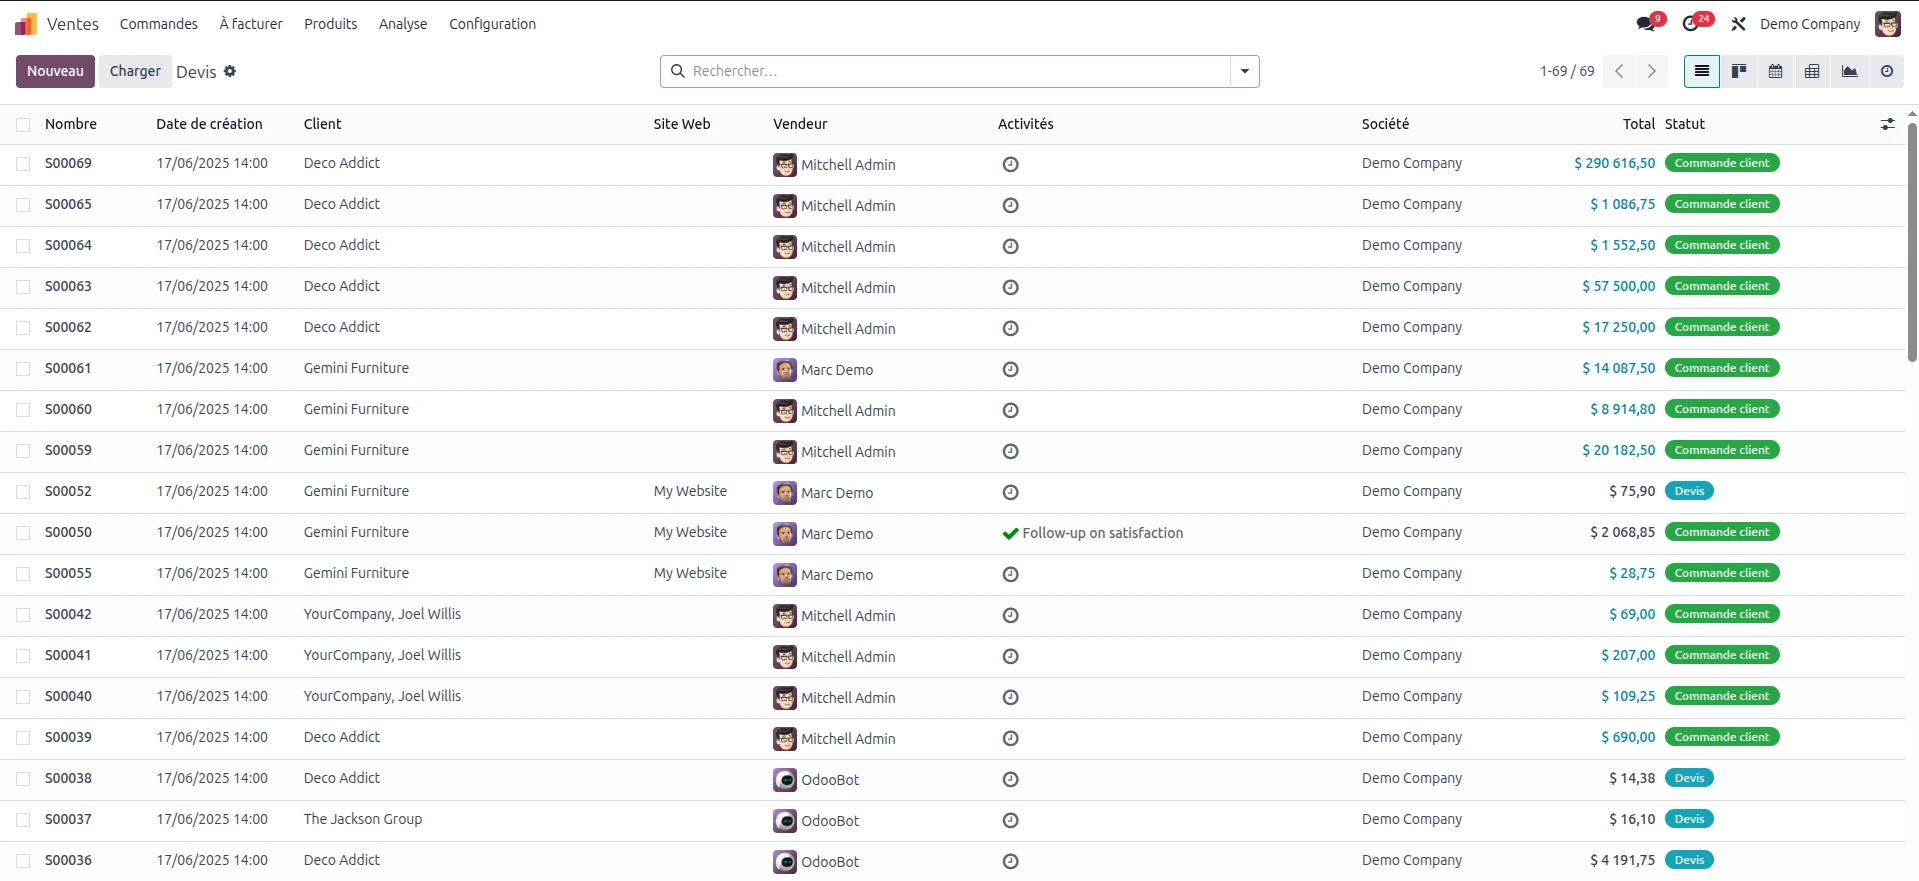Open optional columns settings in table header
Image resolution: width=1919 pixels, height=881 pixels.
[x=1887, y=124]
